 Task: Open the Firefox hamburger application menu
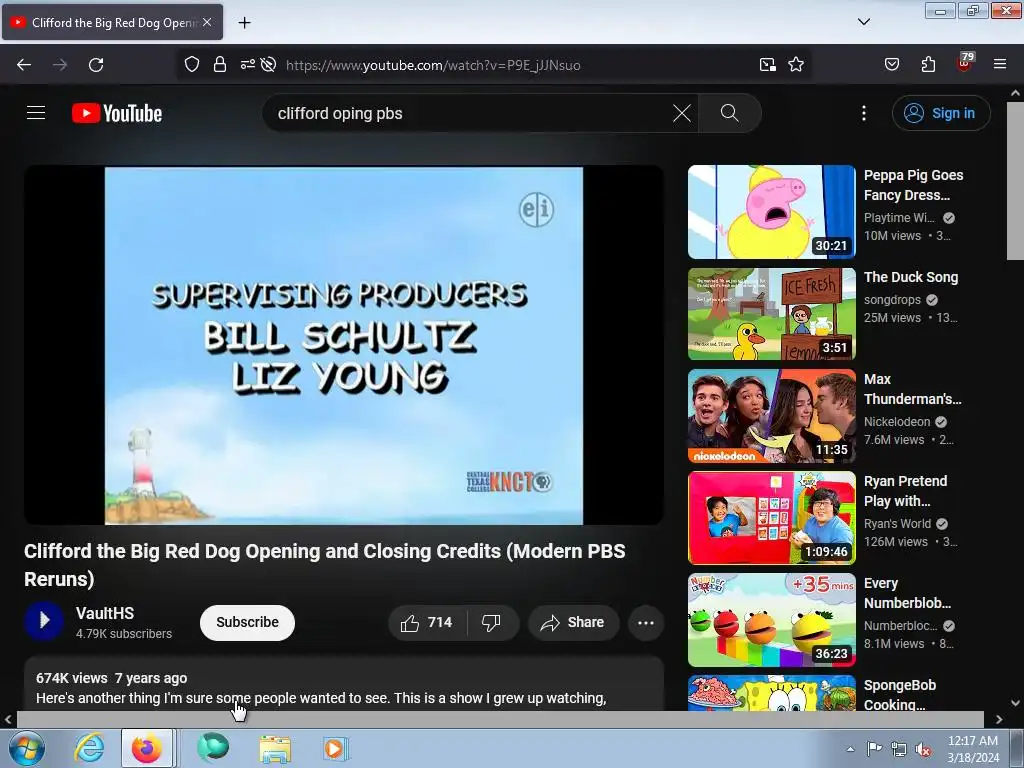pos(1000,65)
